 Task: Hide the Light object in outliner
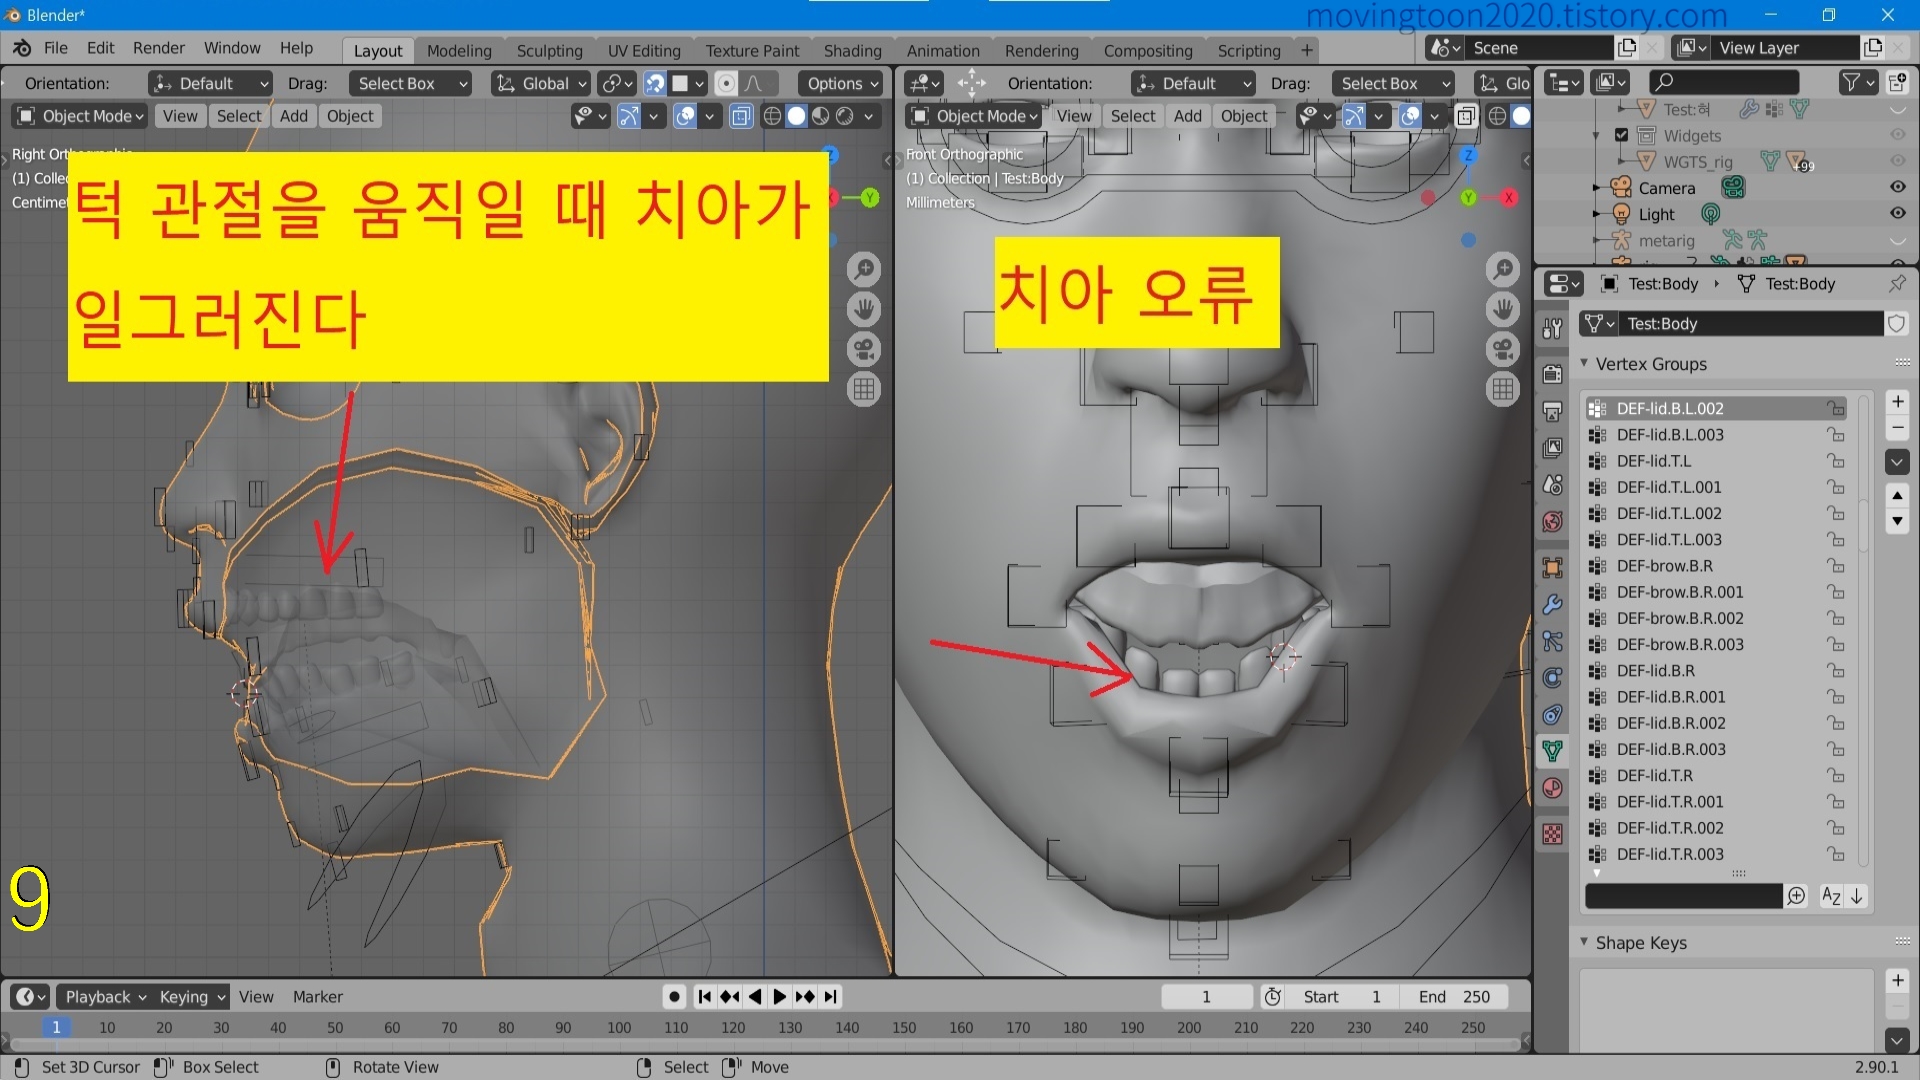1897,213
